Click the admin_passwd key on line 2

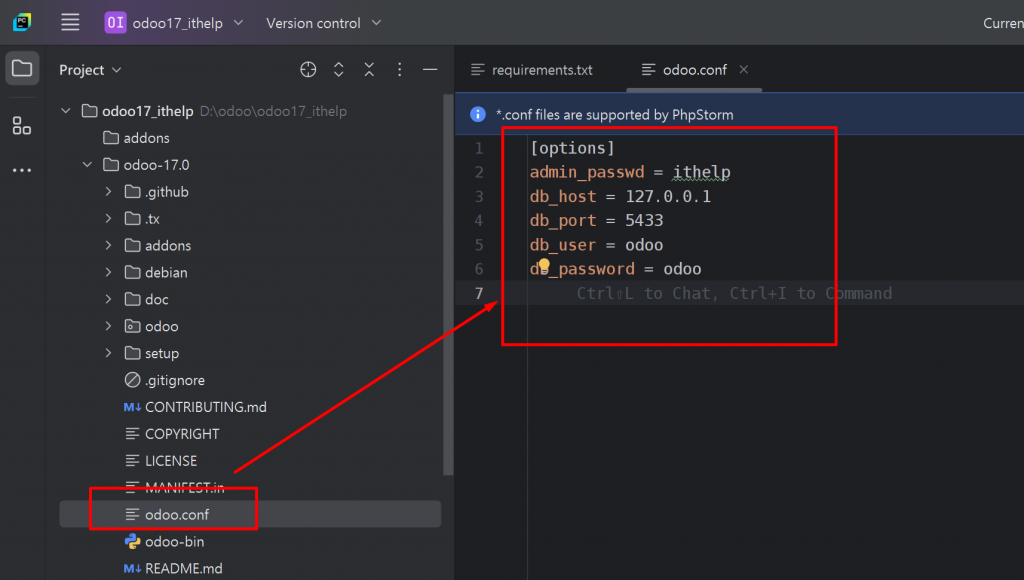[587, 172]
